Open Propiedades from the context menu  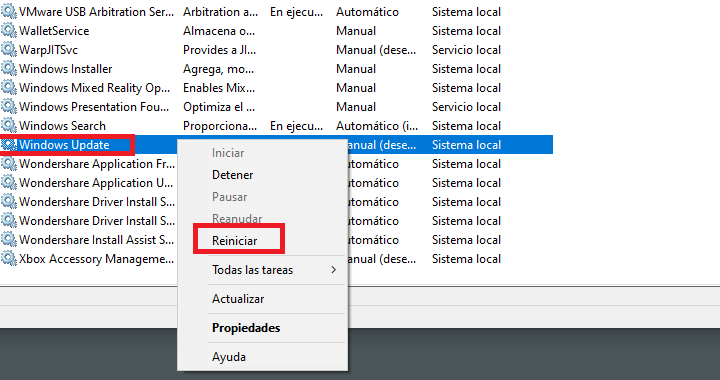[246, 328]
